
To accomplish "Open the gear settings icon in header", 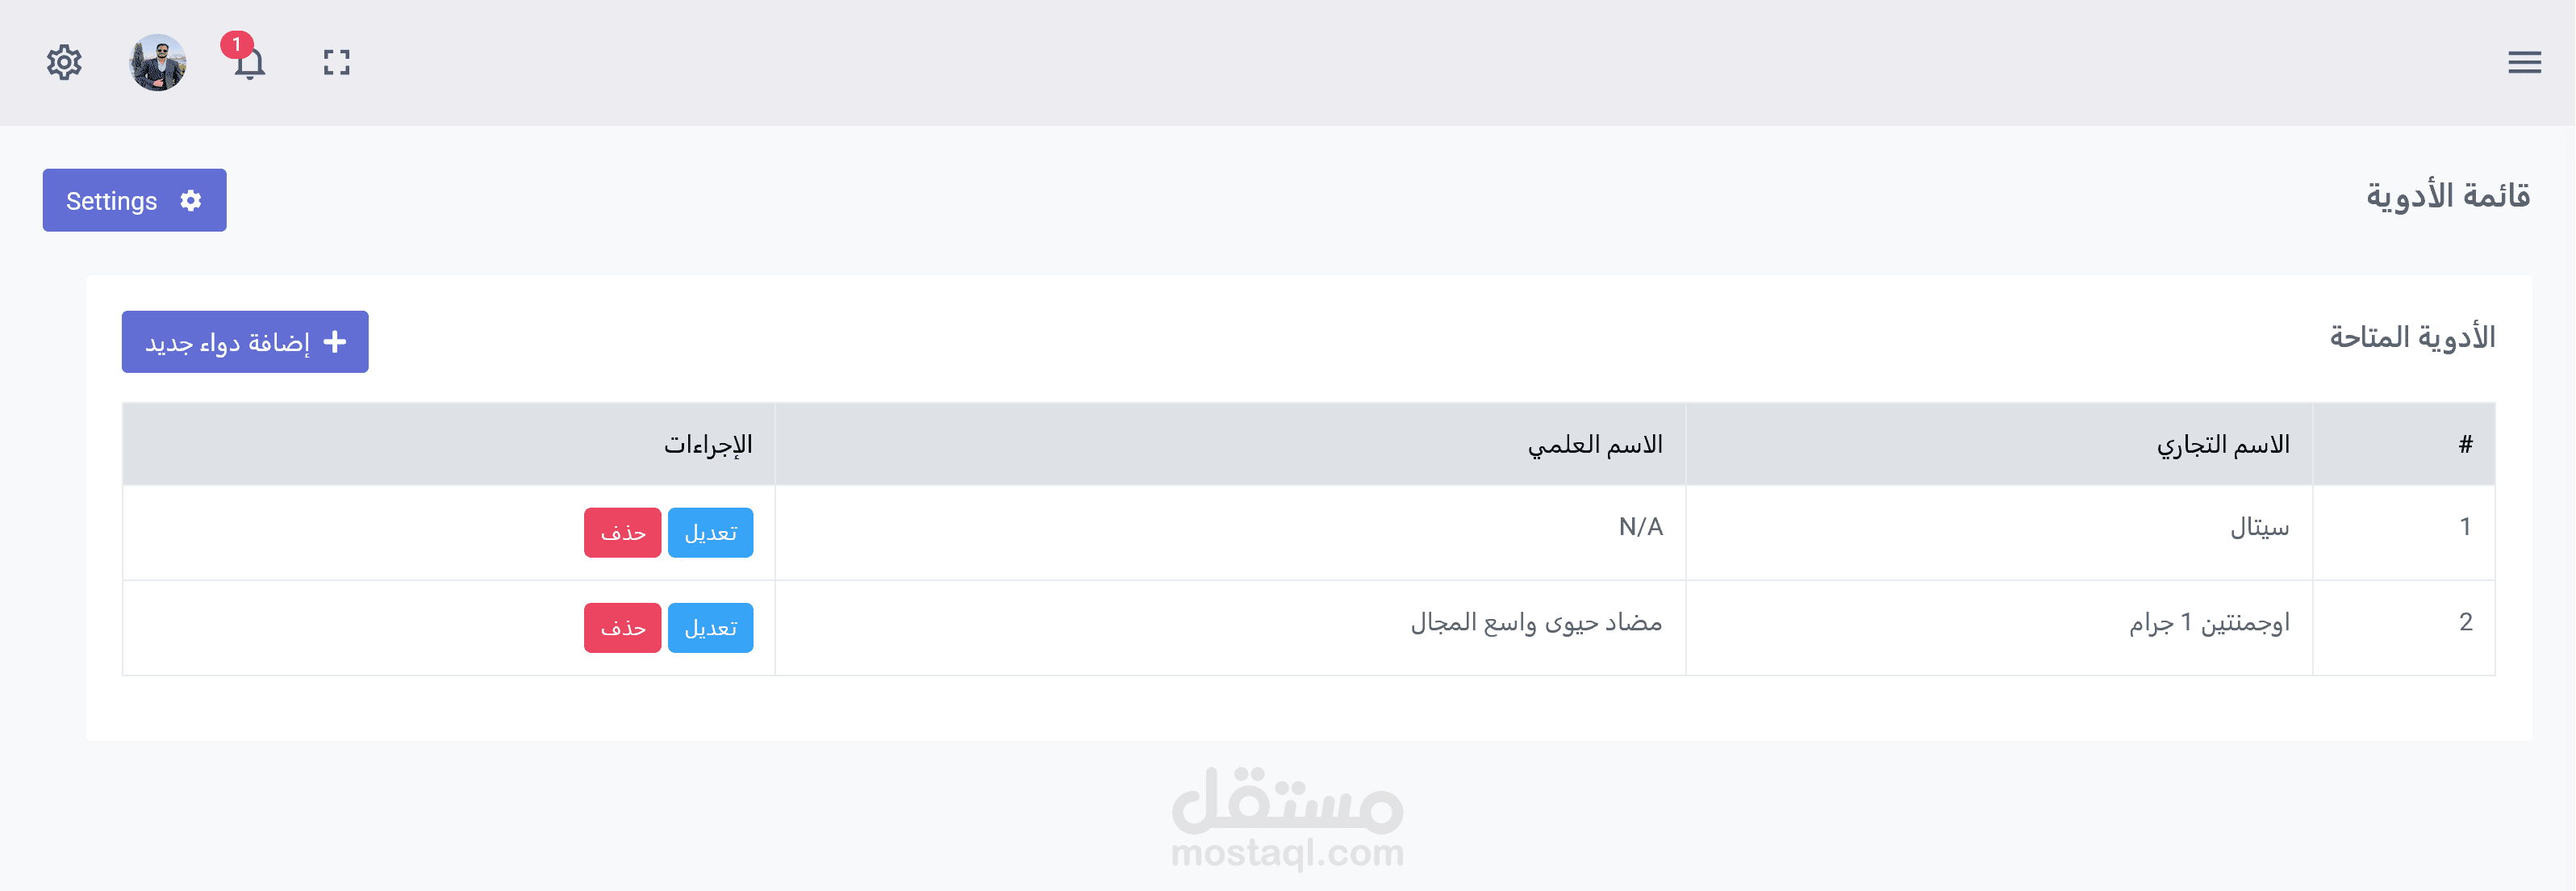I will coord(64,63).
